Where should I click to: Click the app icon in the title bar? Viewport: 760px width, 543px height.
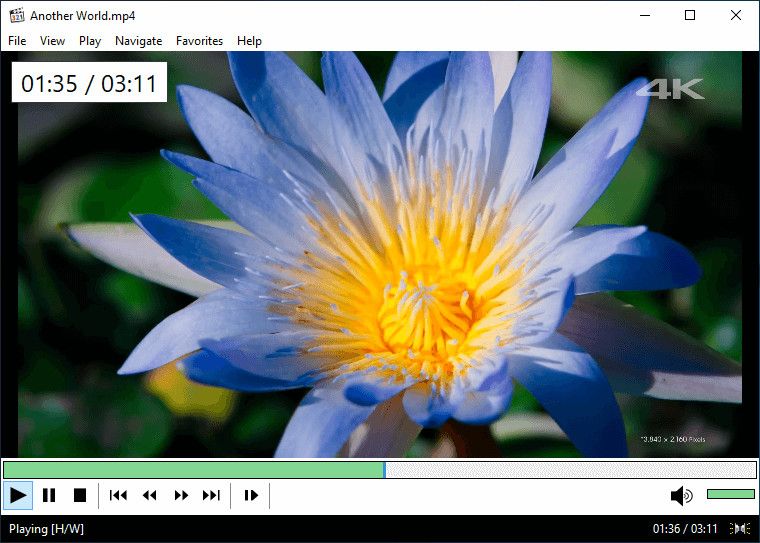16,15
